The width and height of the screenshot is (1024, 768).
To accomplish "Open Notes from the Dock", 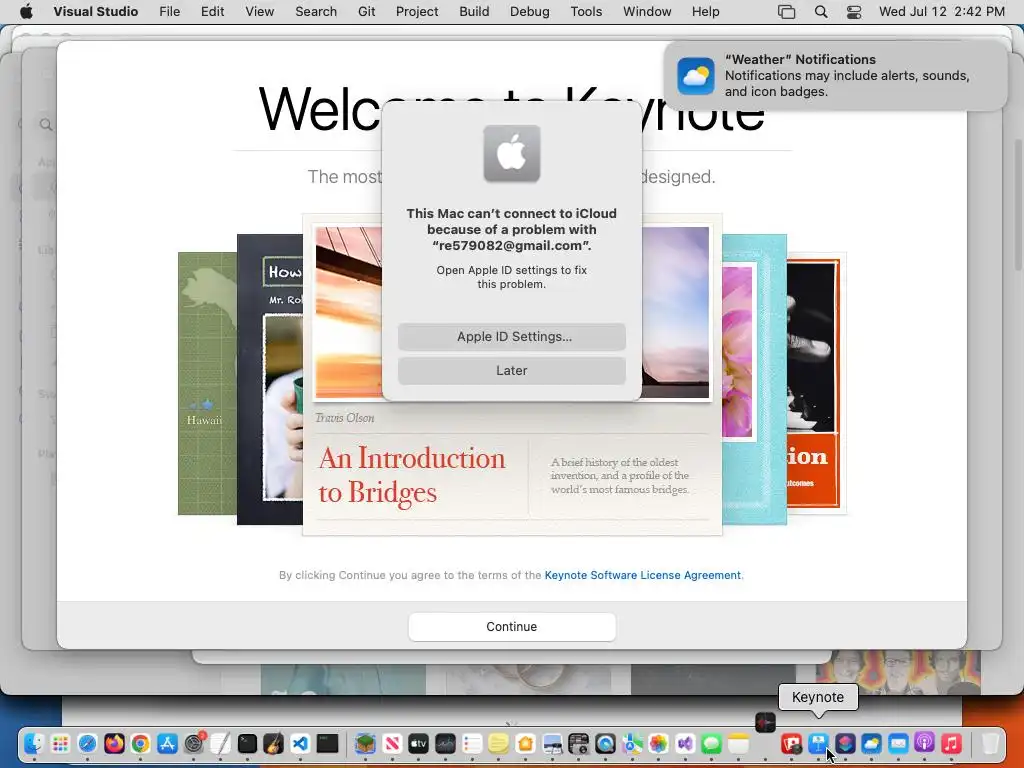I will coord(739,743).
